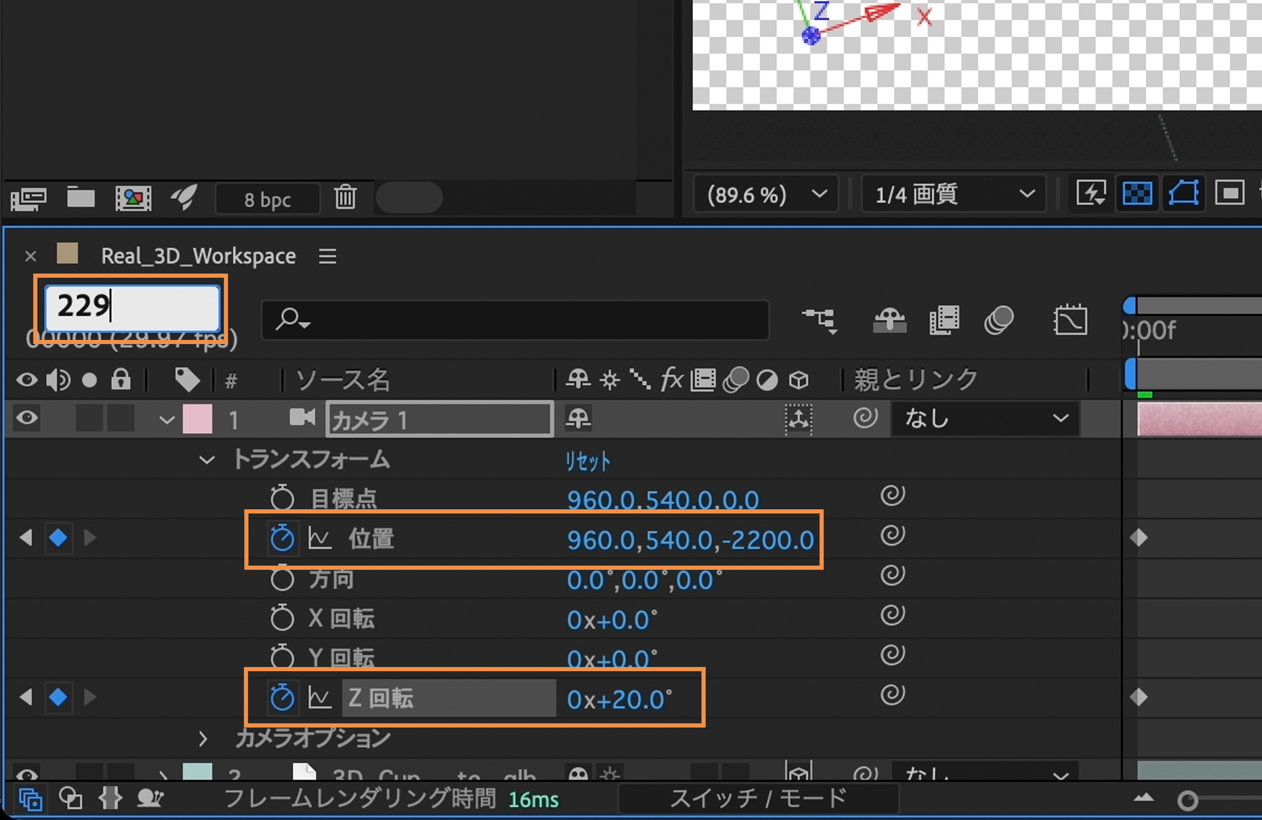The height and width of the screenshot is (820, 1262).
Task: Click expression pick whip for Z 回転
Action: pos(892,695)
